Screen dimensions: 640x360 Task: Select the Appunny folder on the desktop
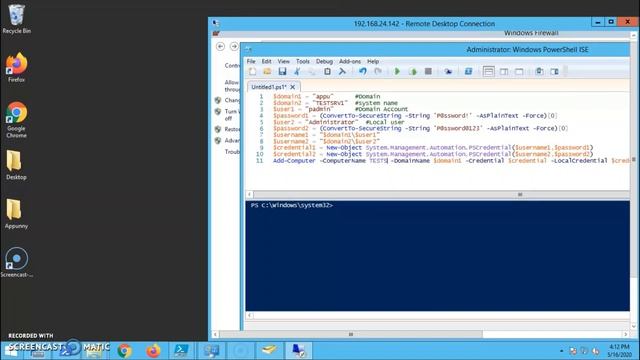point(16,214)
